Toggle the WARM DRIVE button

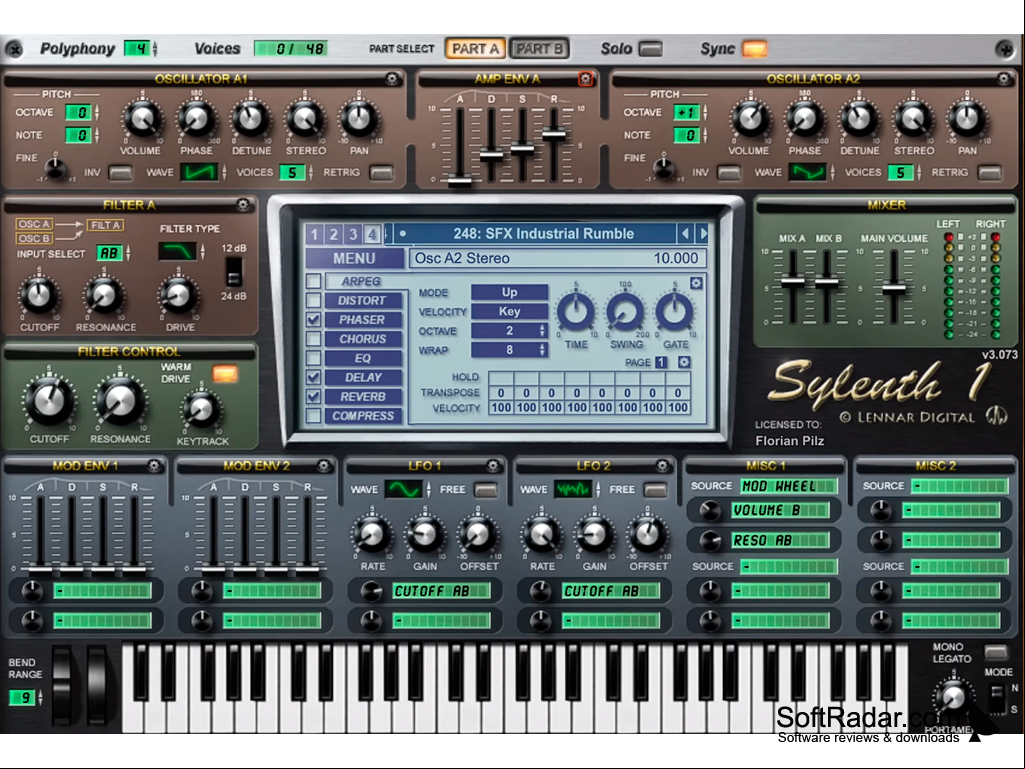224,374
